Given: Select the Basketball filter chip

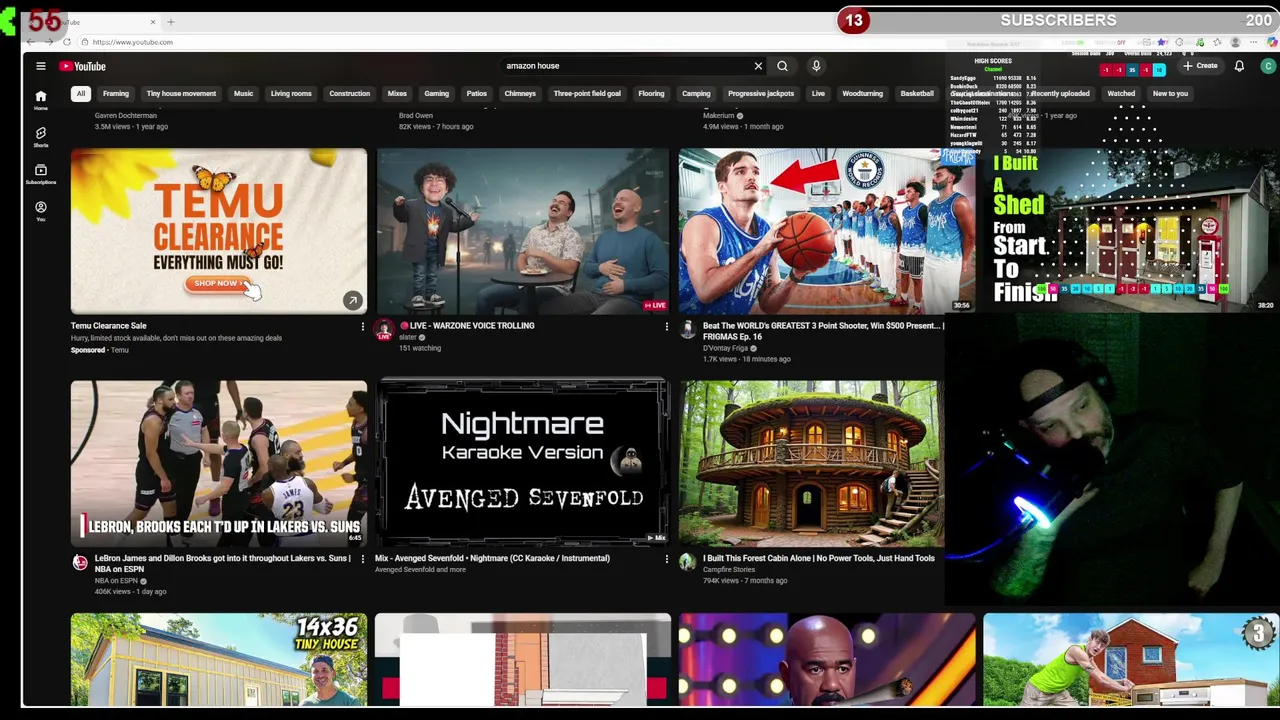Looking at the screenshot, I should [x=917, y=93].
